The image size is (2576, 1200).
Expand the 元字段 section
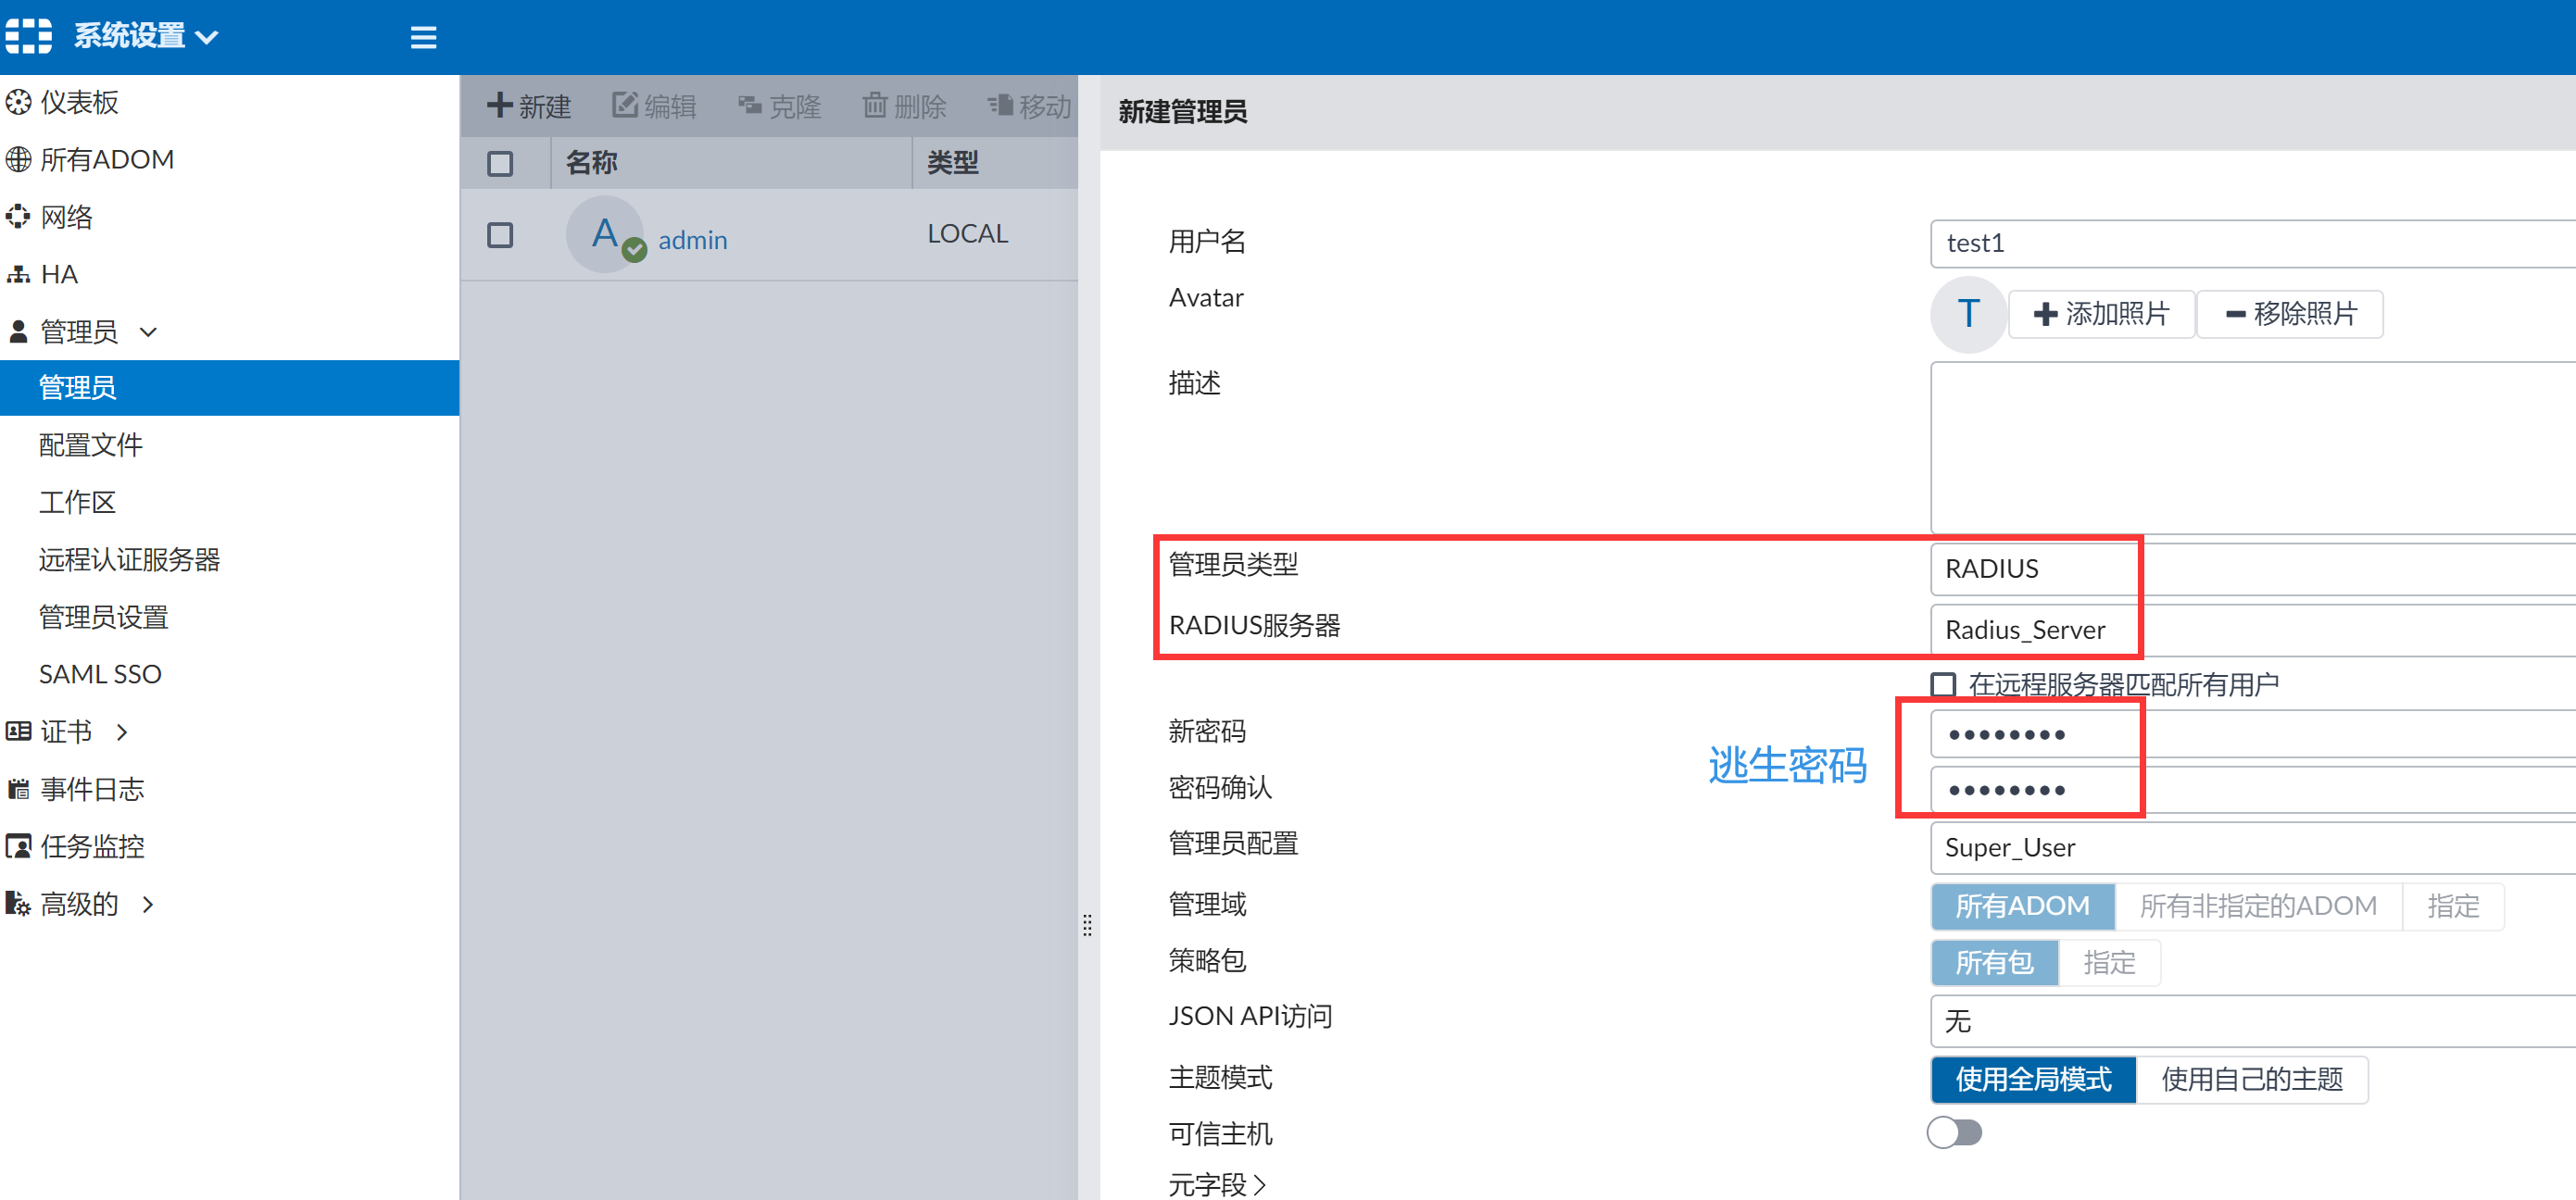point(1216,1185)
